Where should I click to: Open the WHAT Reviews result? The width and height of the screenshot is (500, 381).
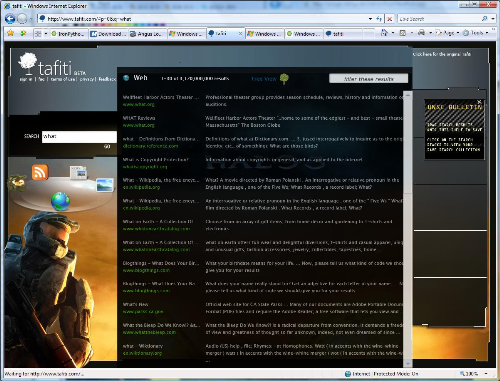pyautogui.click(x=139, y=118)
